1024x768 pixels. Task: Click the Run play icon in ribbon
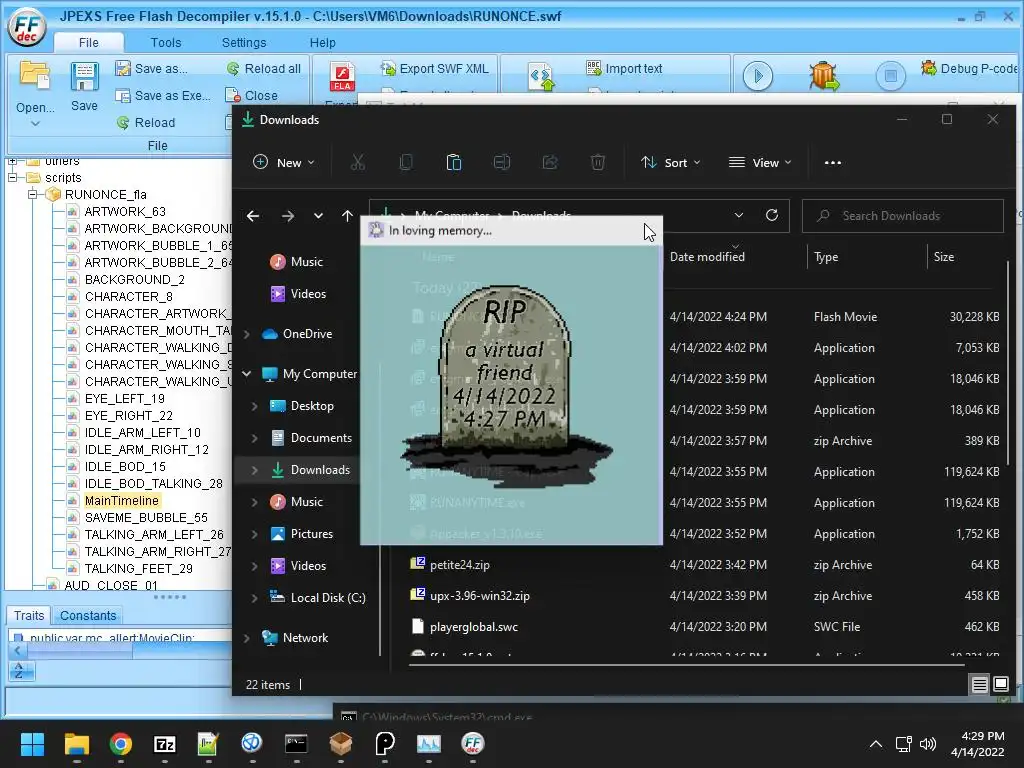click(758, 76)
